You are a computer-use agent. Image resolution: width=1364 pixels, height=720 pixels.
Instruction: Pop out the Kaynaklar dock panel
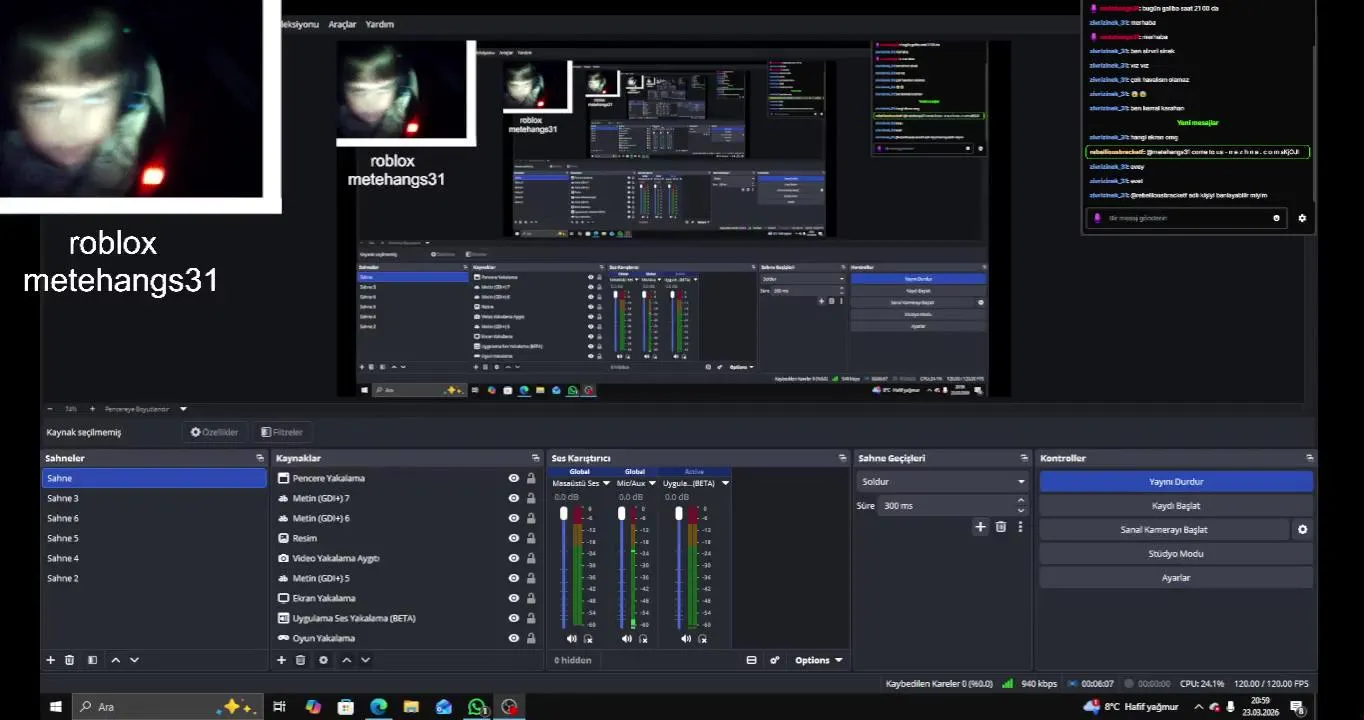tap(537, 458)
